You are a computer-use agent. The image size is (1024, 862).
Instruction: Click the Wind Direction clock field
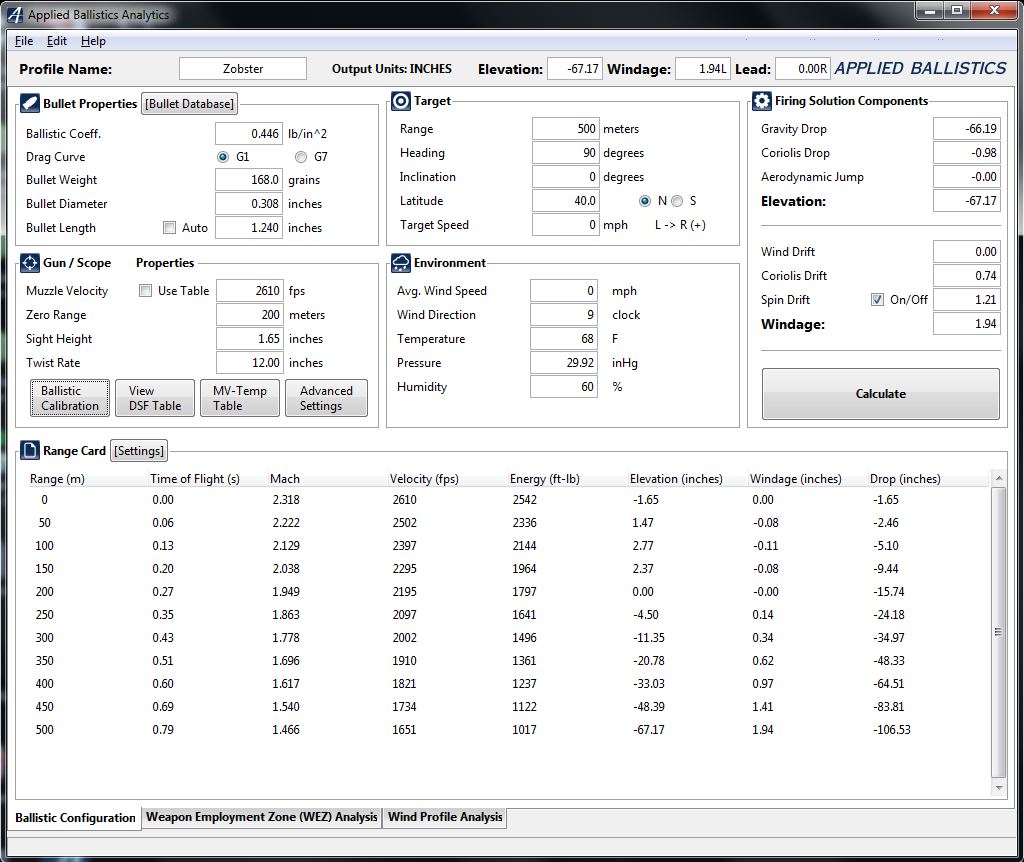pos(564,315)
